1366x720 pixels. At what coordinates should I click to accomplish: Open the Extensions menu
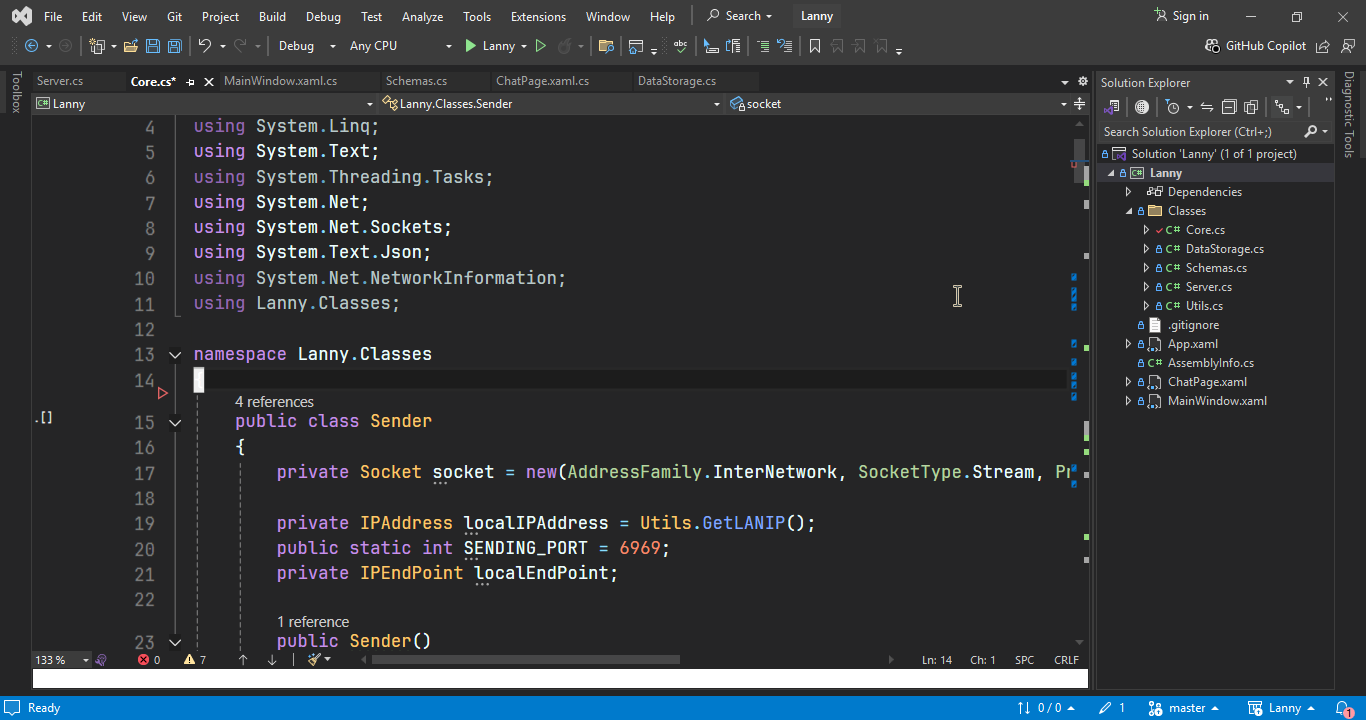coord(538,16)
